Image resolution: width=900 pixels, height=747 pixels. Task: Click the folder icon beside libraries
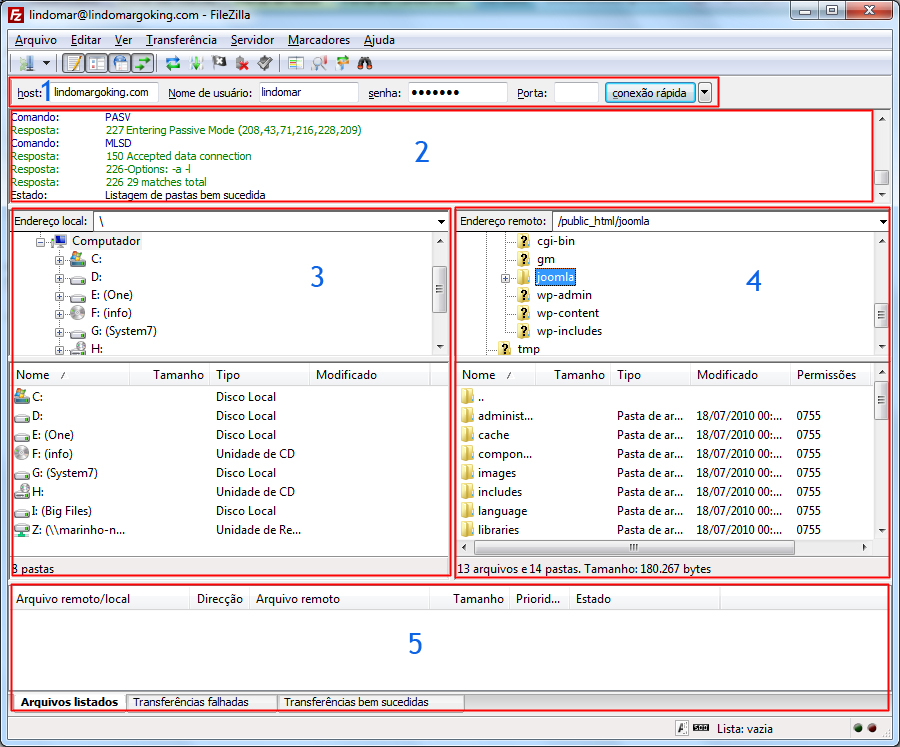[468, 529]
